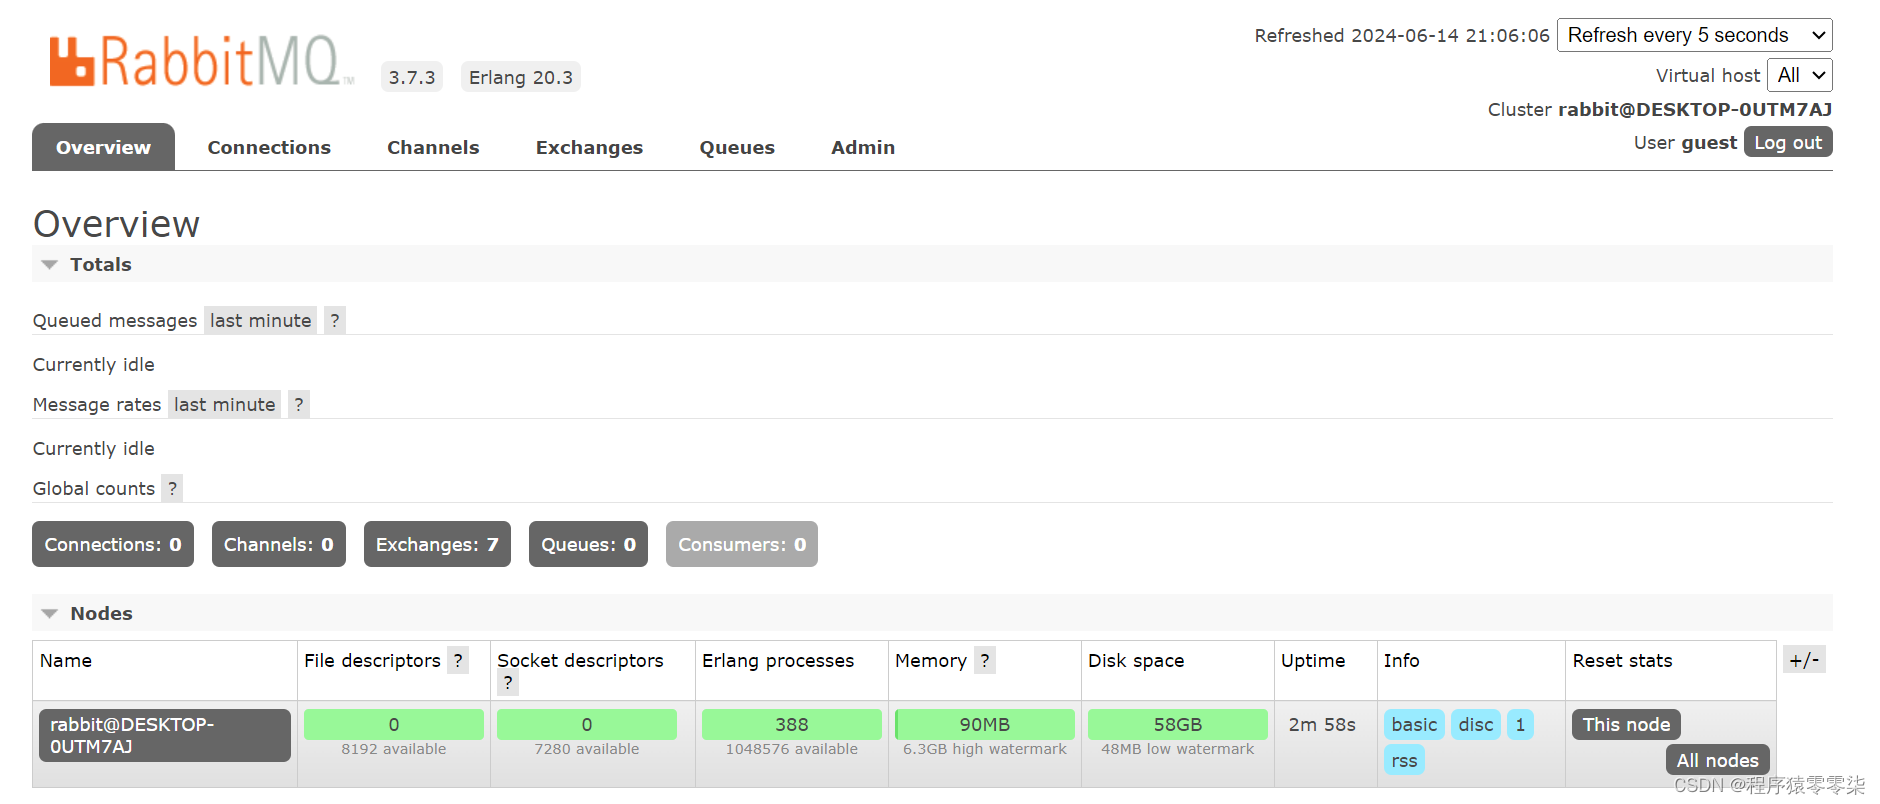Open help for Message rates
This screenshot has height=804, width=1880.
click(x=299, y=405)
